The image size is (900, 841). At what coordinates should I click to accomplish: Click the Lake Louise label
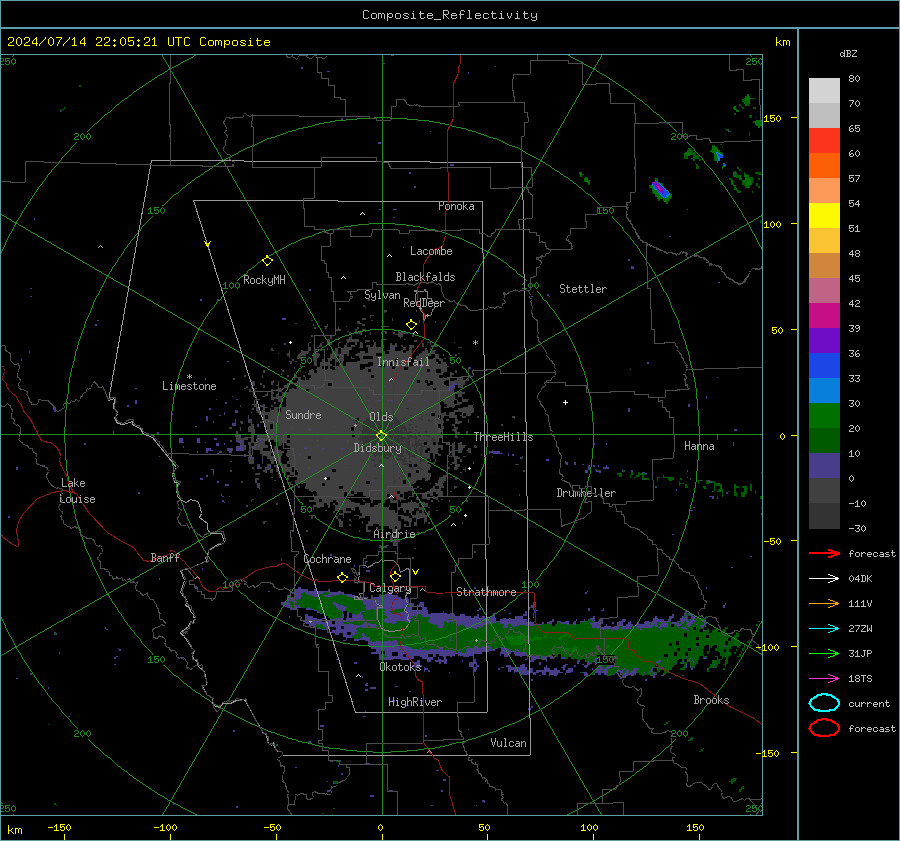coord(77,491)
